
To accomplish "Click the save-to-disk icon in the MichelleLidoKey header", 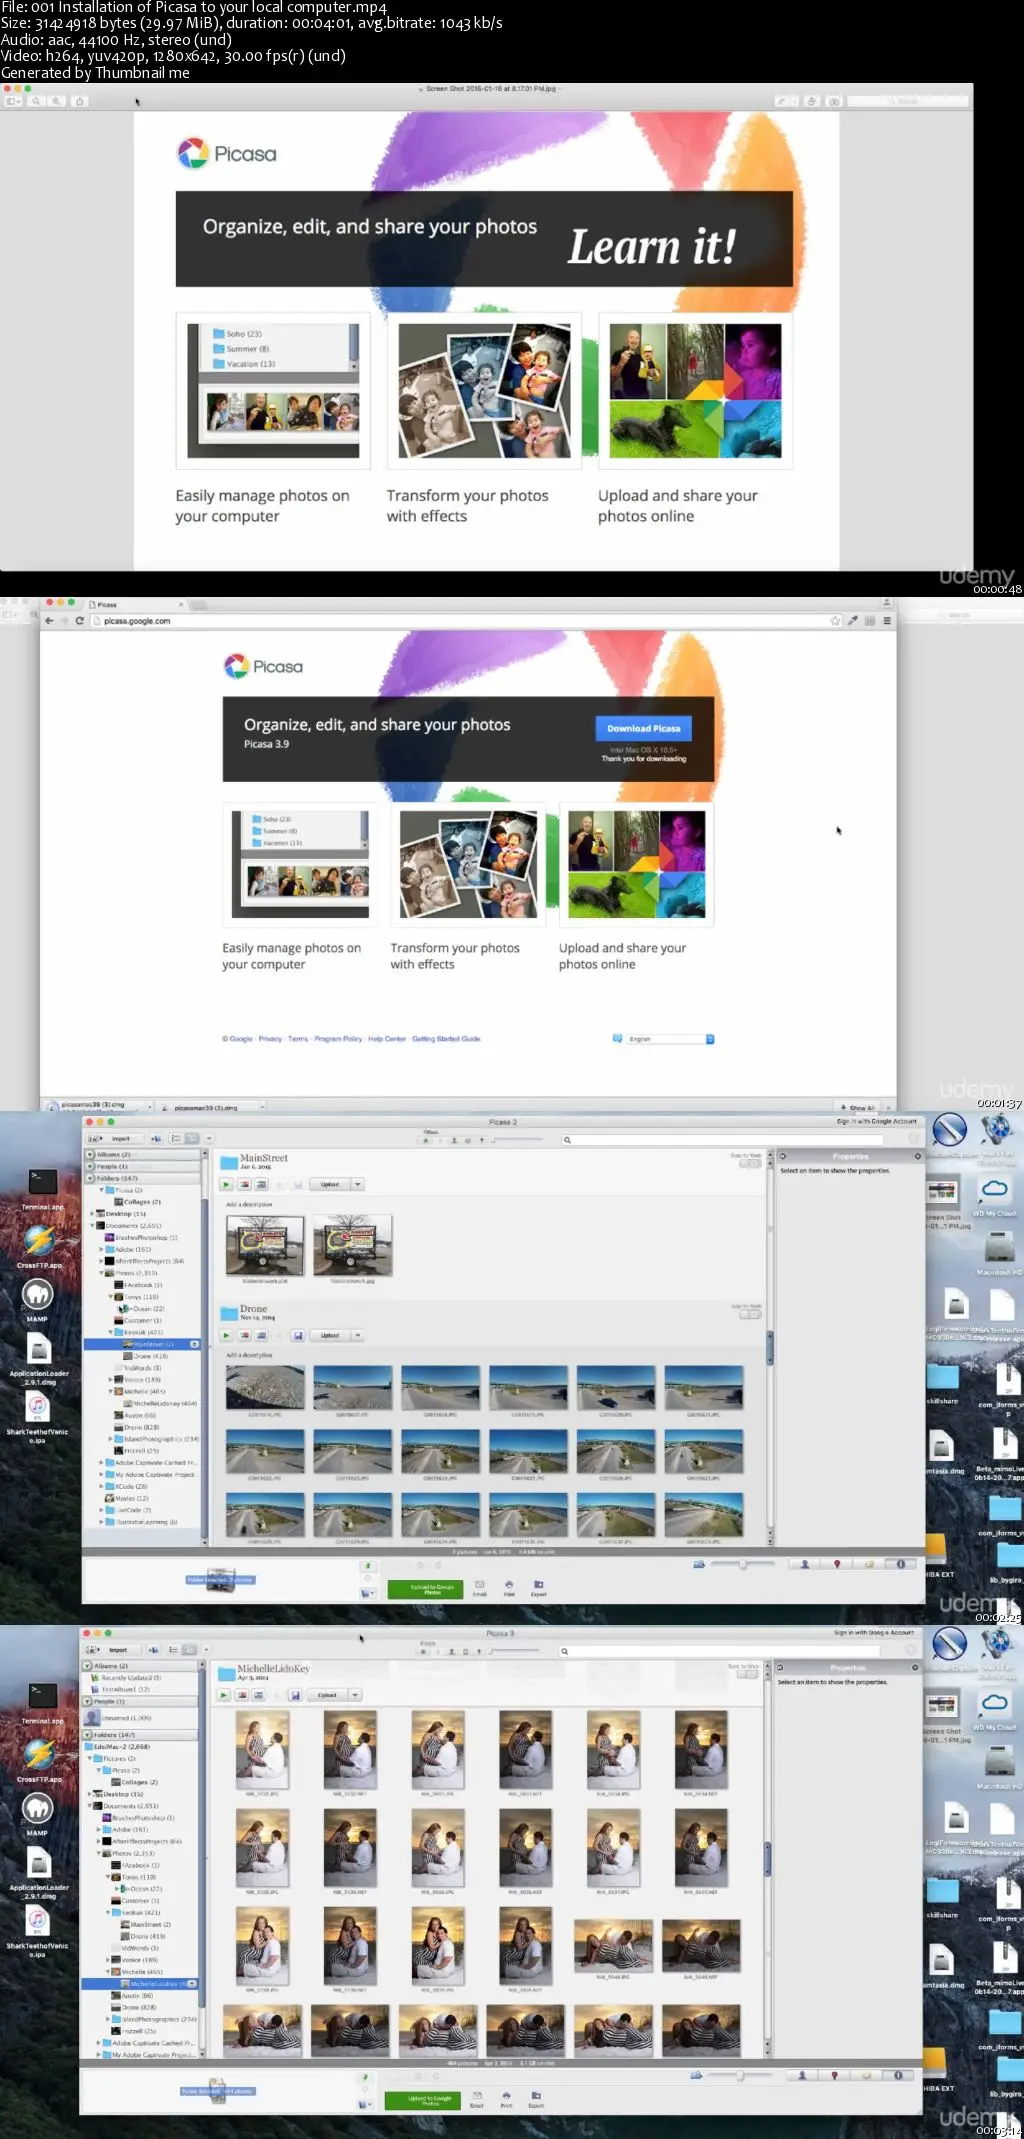I will coord(295,1695).
